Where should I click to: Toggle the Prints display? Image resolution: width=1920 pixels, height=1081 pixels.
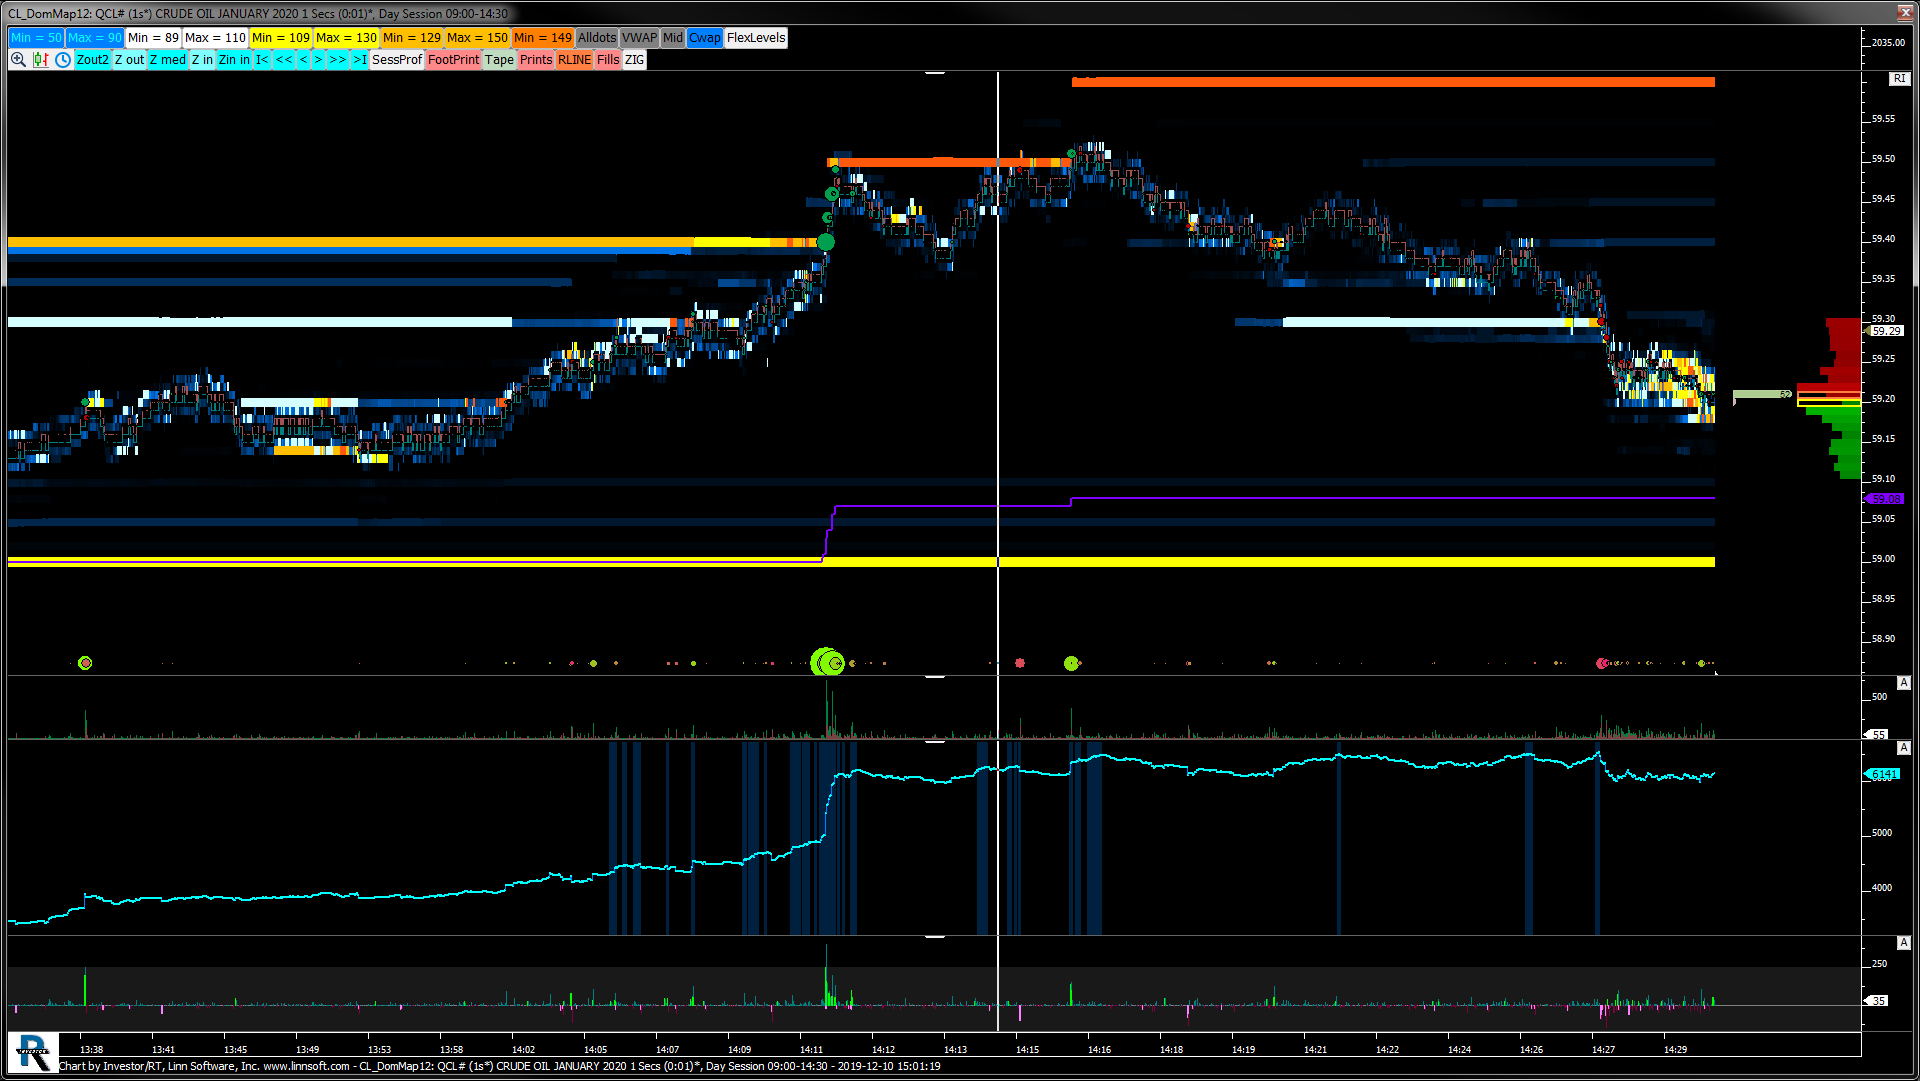[x=536, y=60]
